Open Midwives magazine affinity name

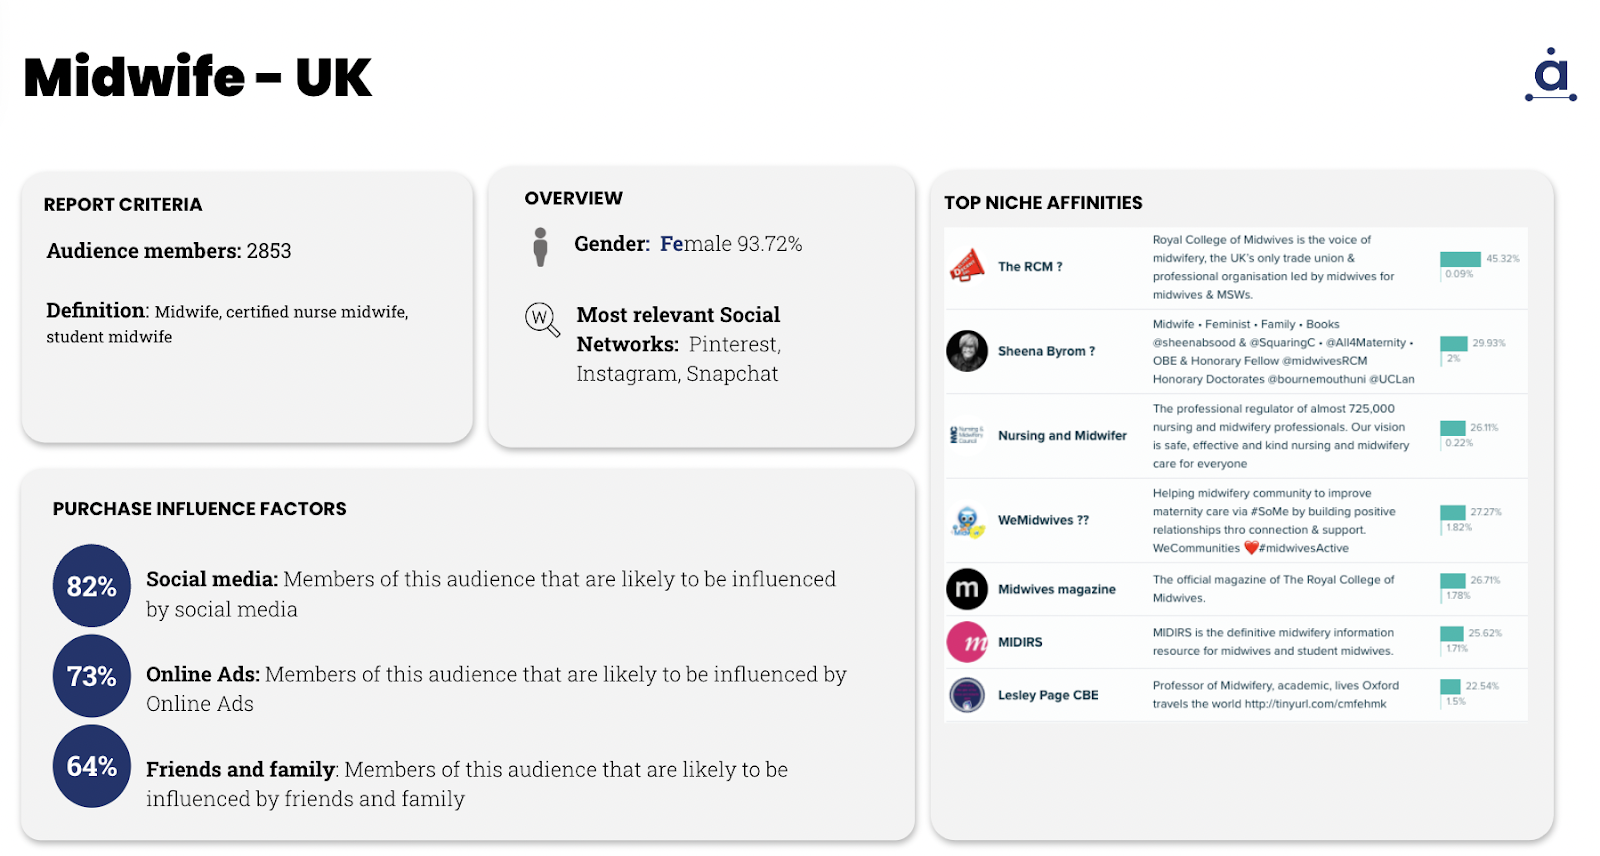tap(1056, 590)
